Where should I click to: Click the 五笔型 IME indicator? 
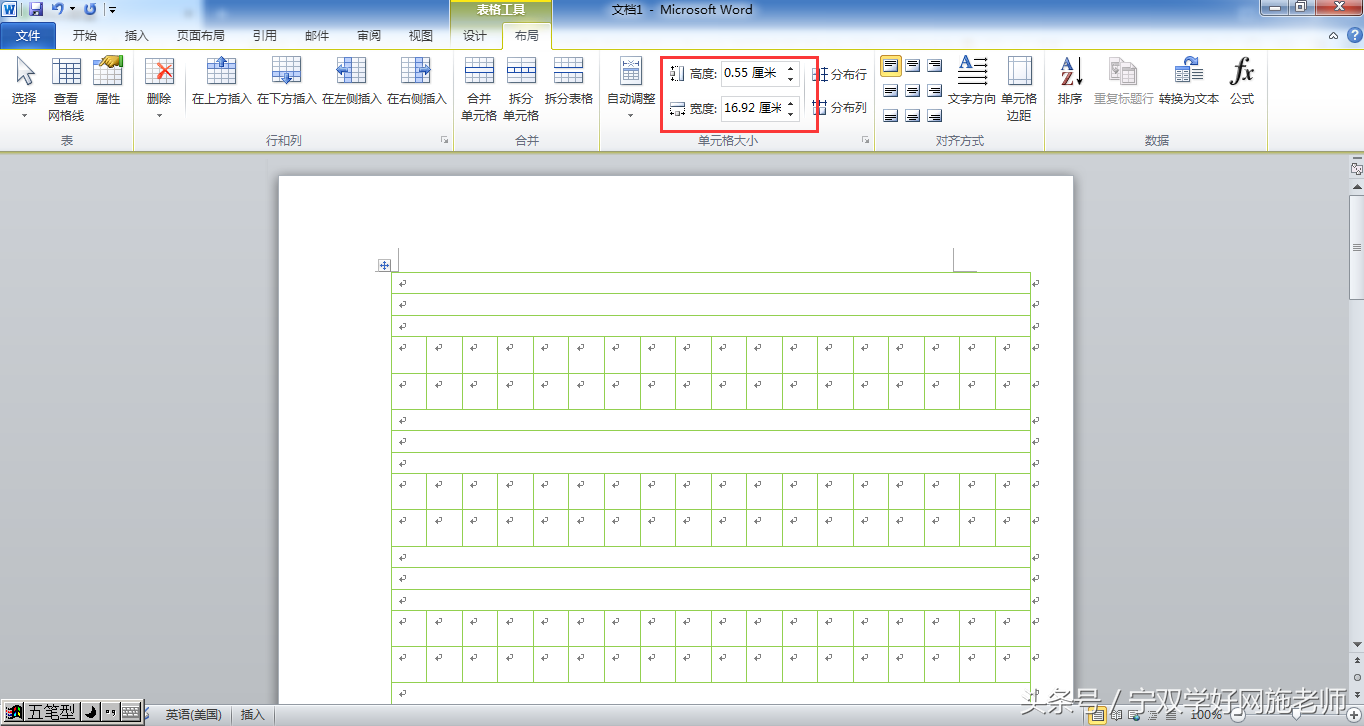point(52,712)
